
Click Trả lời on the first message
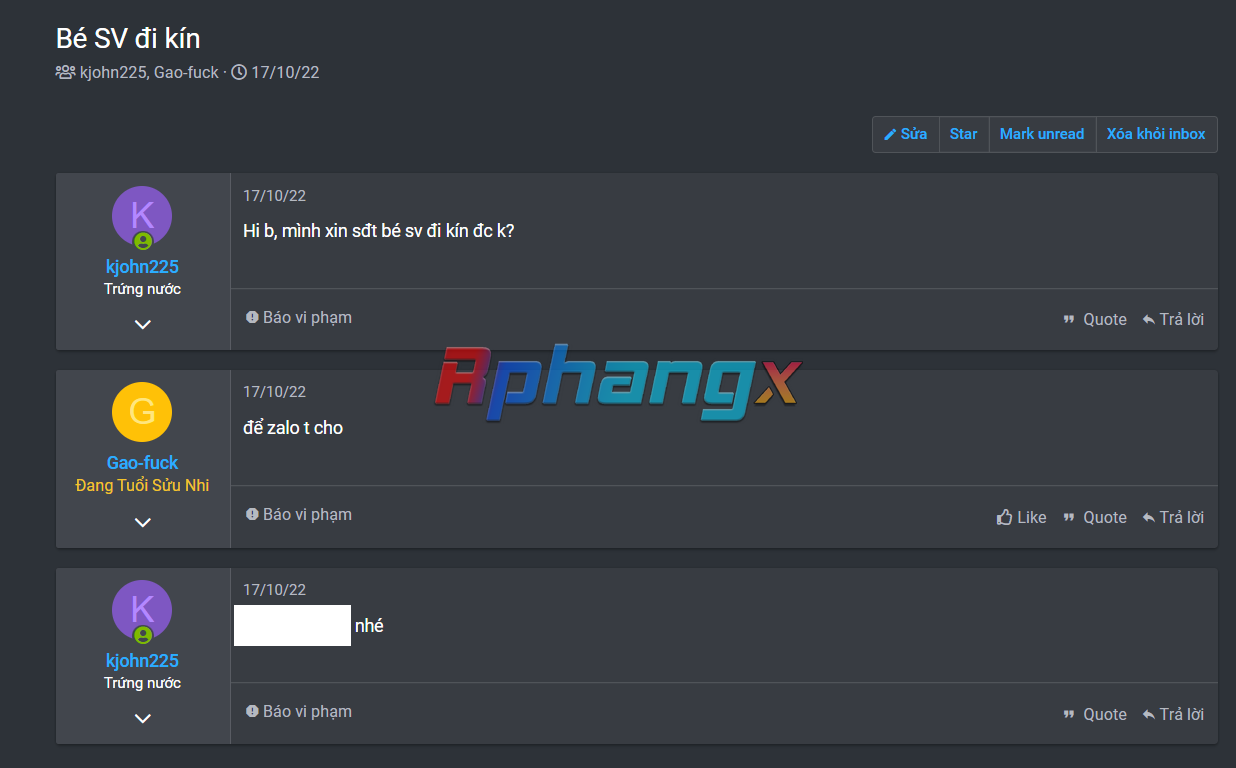pyautogui.click(x=1173, y=320)
